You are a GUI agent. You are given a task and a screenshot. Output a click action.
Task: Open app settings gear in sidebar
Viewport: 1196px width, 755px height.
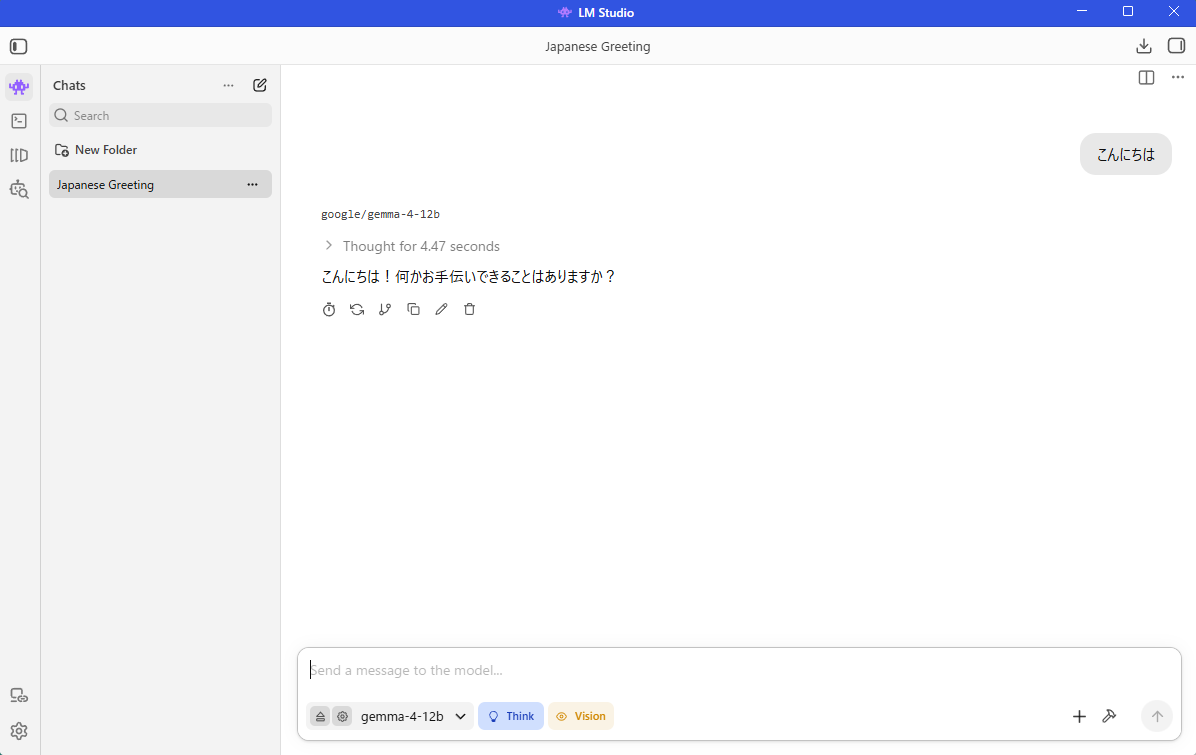pyautogui.click(x=19, y=731)
